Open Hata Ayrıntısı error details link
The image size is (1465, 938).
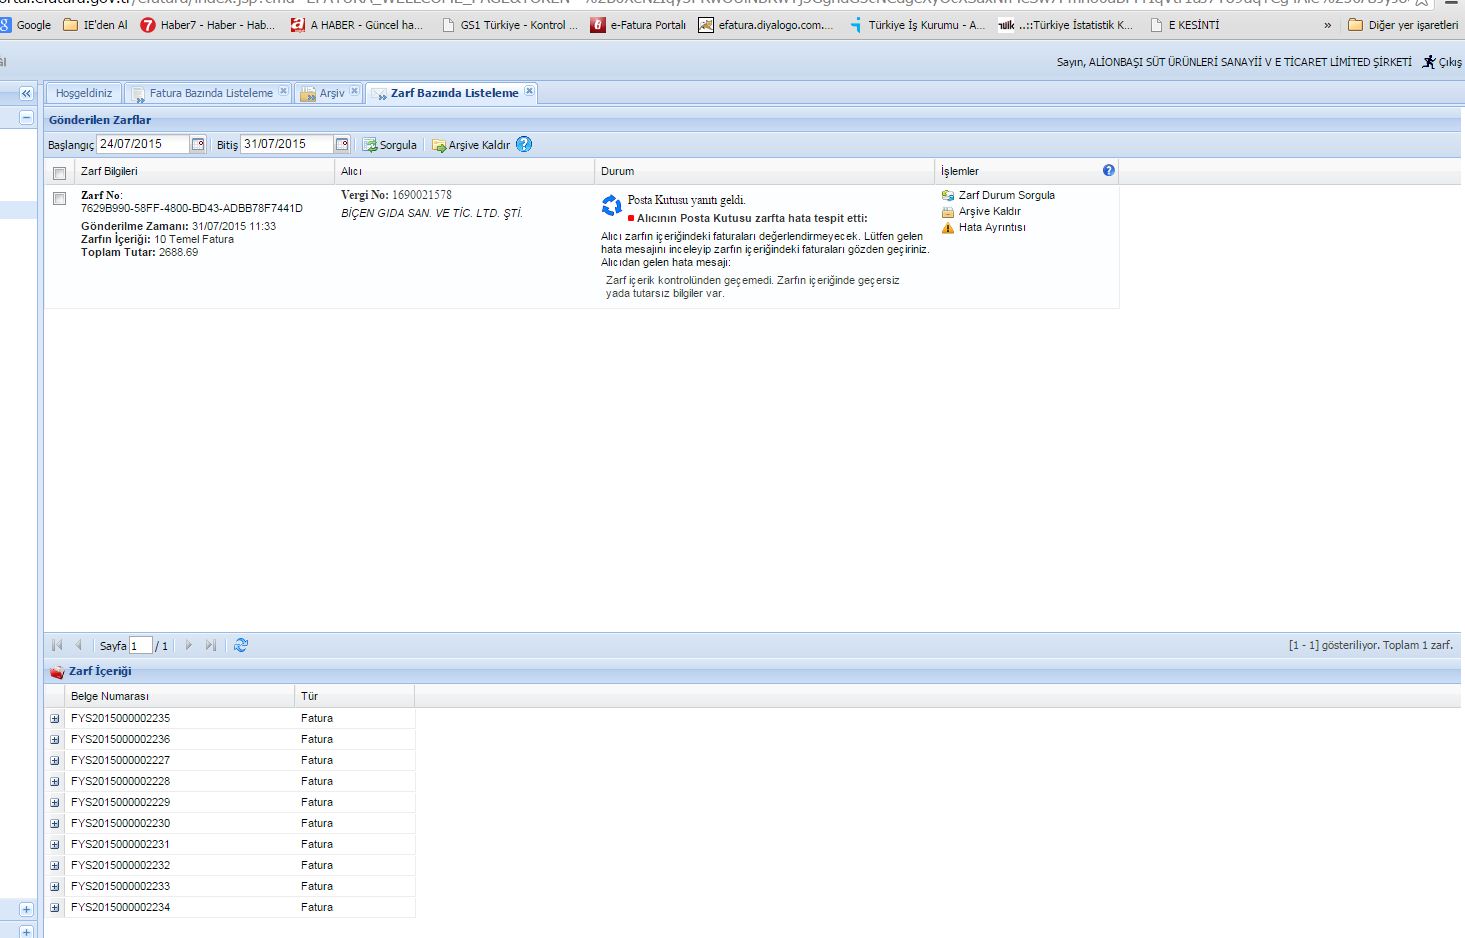pyautogui.click(x=991, y=227)
